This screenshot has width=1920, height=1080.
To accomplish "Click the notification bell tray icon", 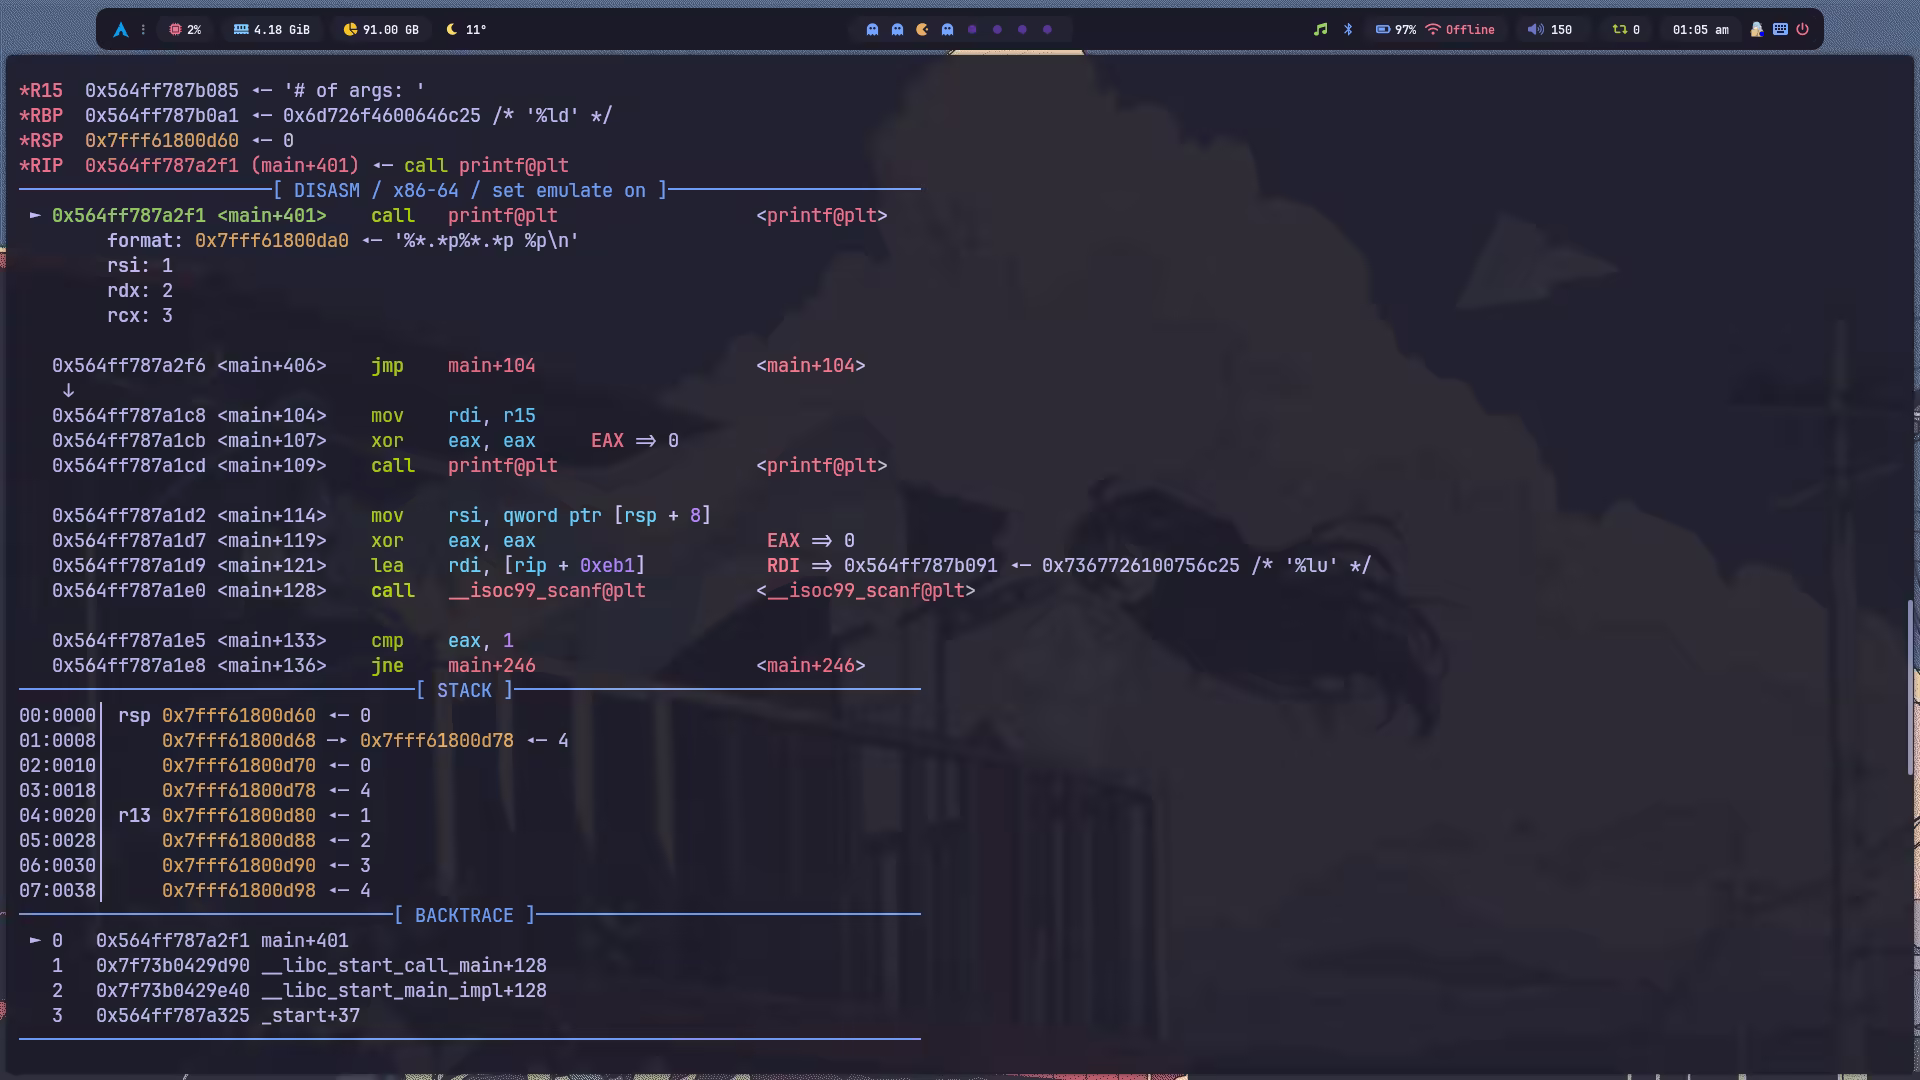I will coord(1757,30).
